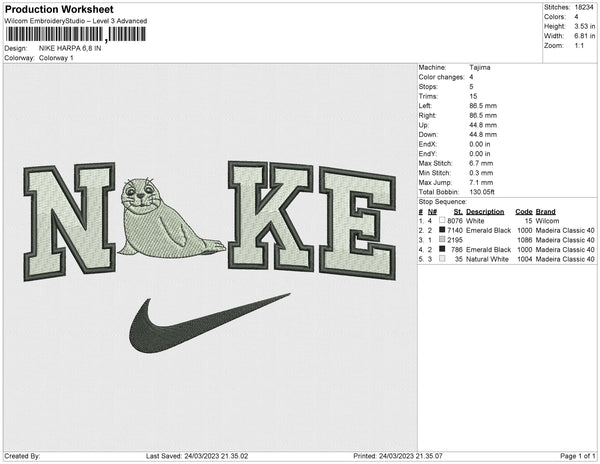600x464 pixels.
Task: Click the Machine value 'Tajima'
Action: pyautogui.click(x=480, y=67)
